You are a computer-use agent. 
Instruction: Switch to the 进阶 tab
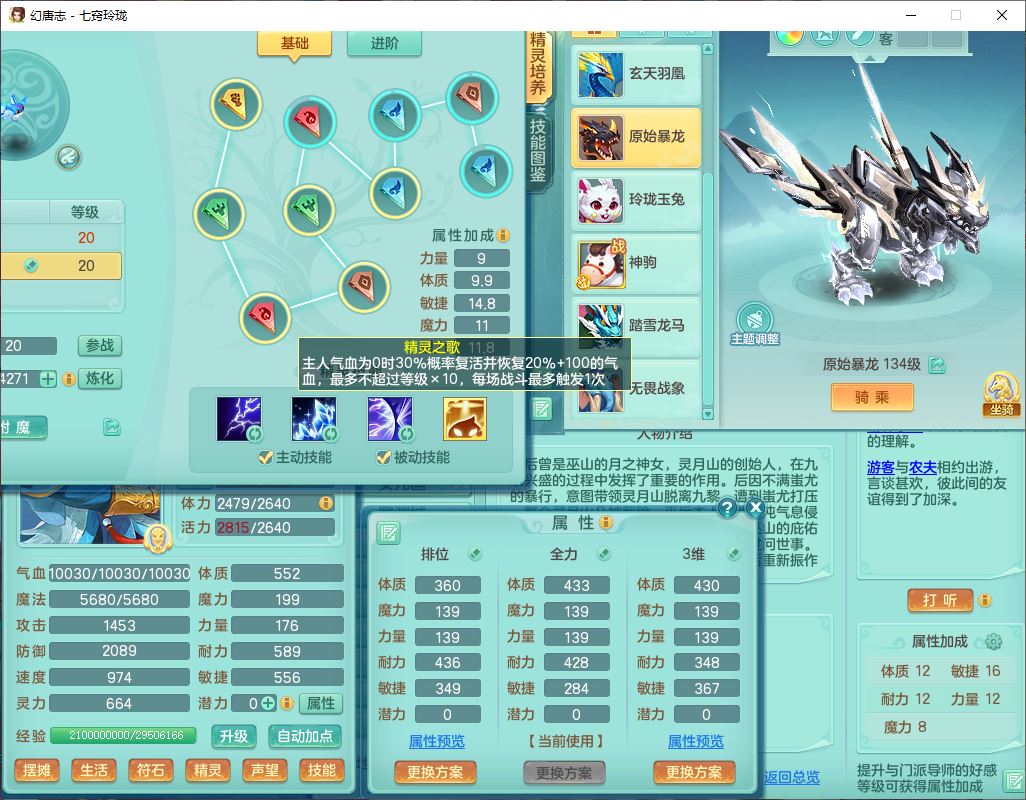click(x=384, y=43)
